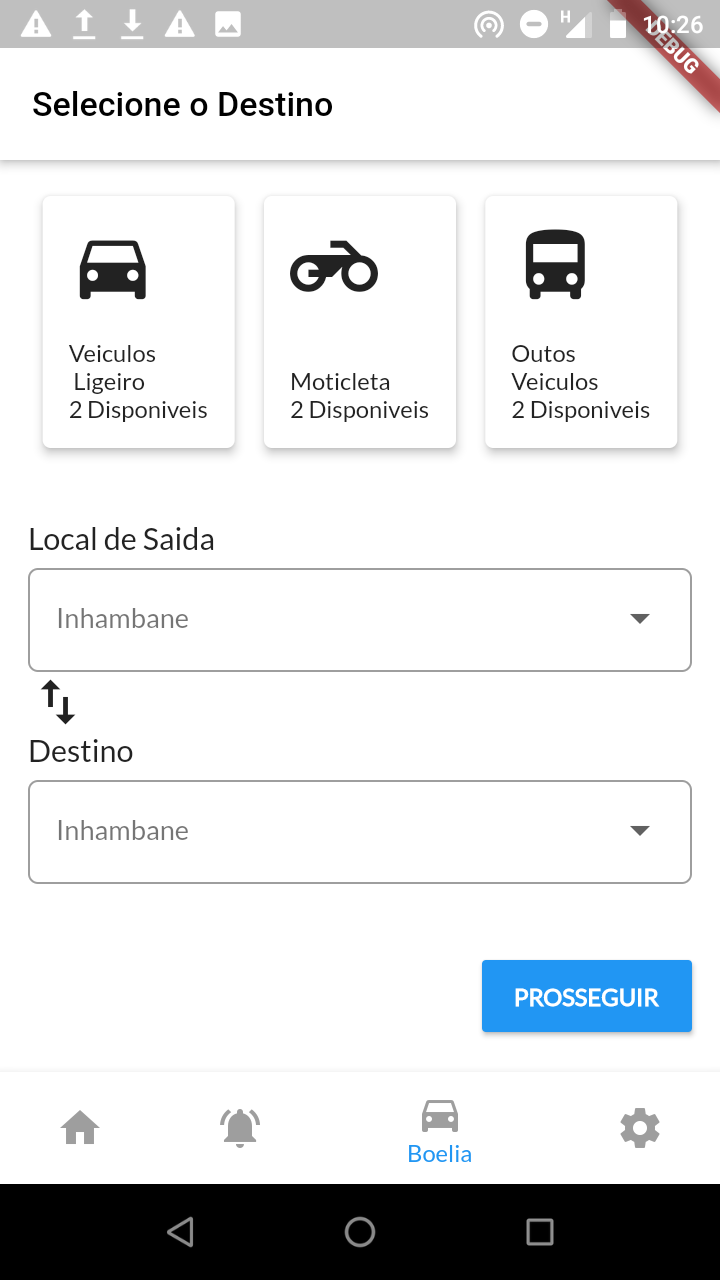This screenshot has height=1280, width=720.
Task: Select the motorcycle icon for Moticleta
Action: pyautogui.click(x=334, y=268)
